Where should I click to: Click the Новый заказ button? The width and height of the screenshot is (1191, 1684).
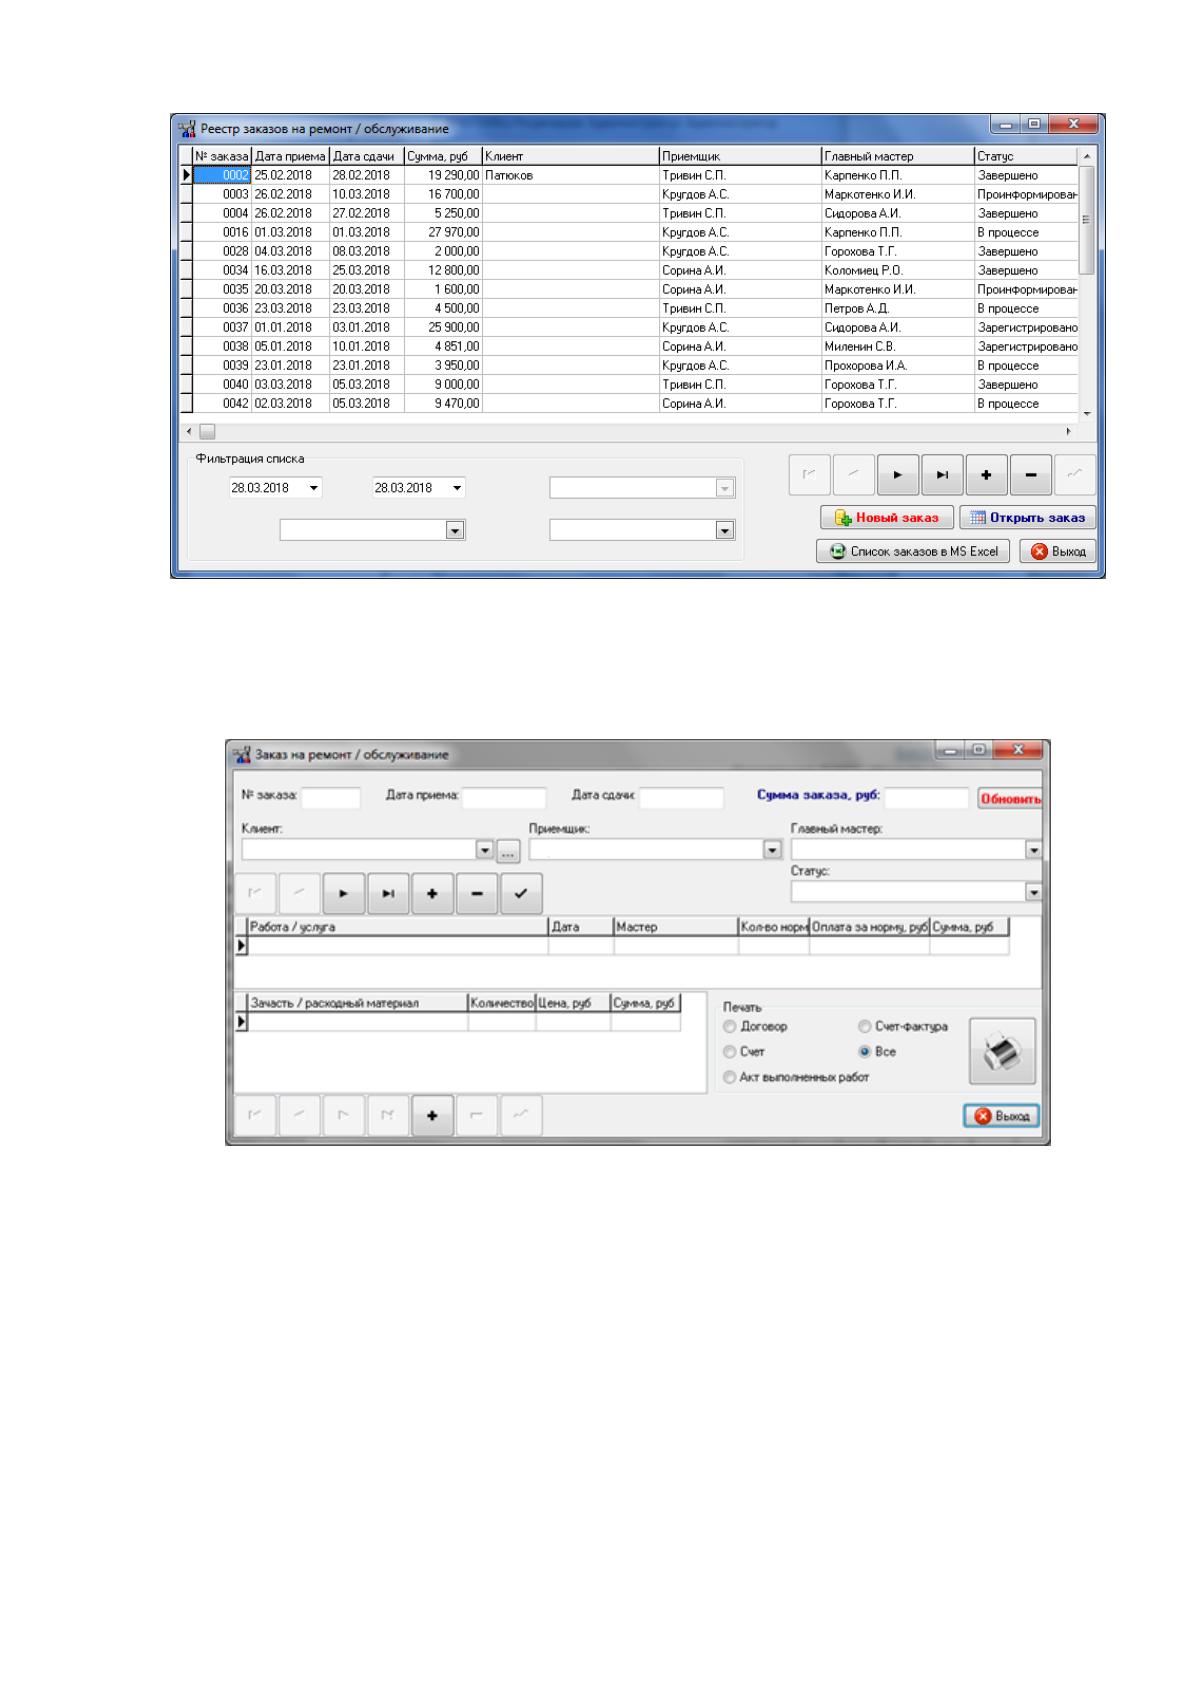pyautogui.click(x=887, y=518)
